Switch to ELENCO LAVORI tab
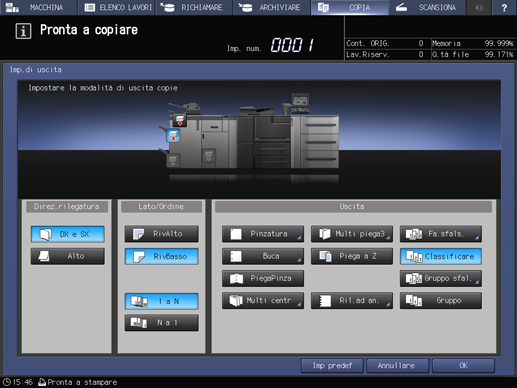 click(x=117, y=7)
